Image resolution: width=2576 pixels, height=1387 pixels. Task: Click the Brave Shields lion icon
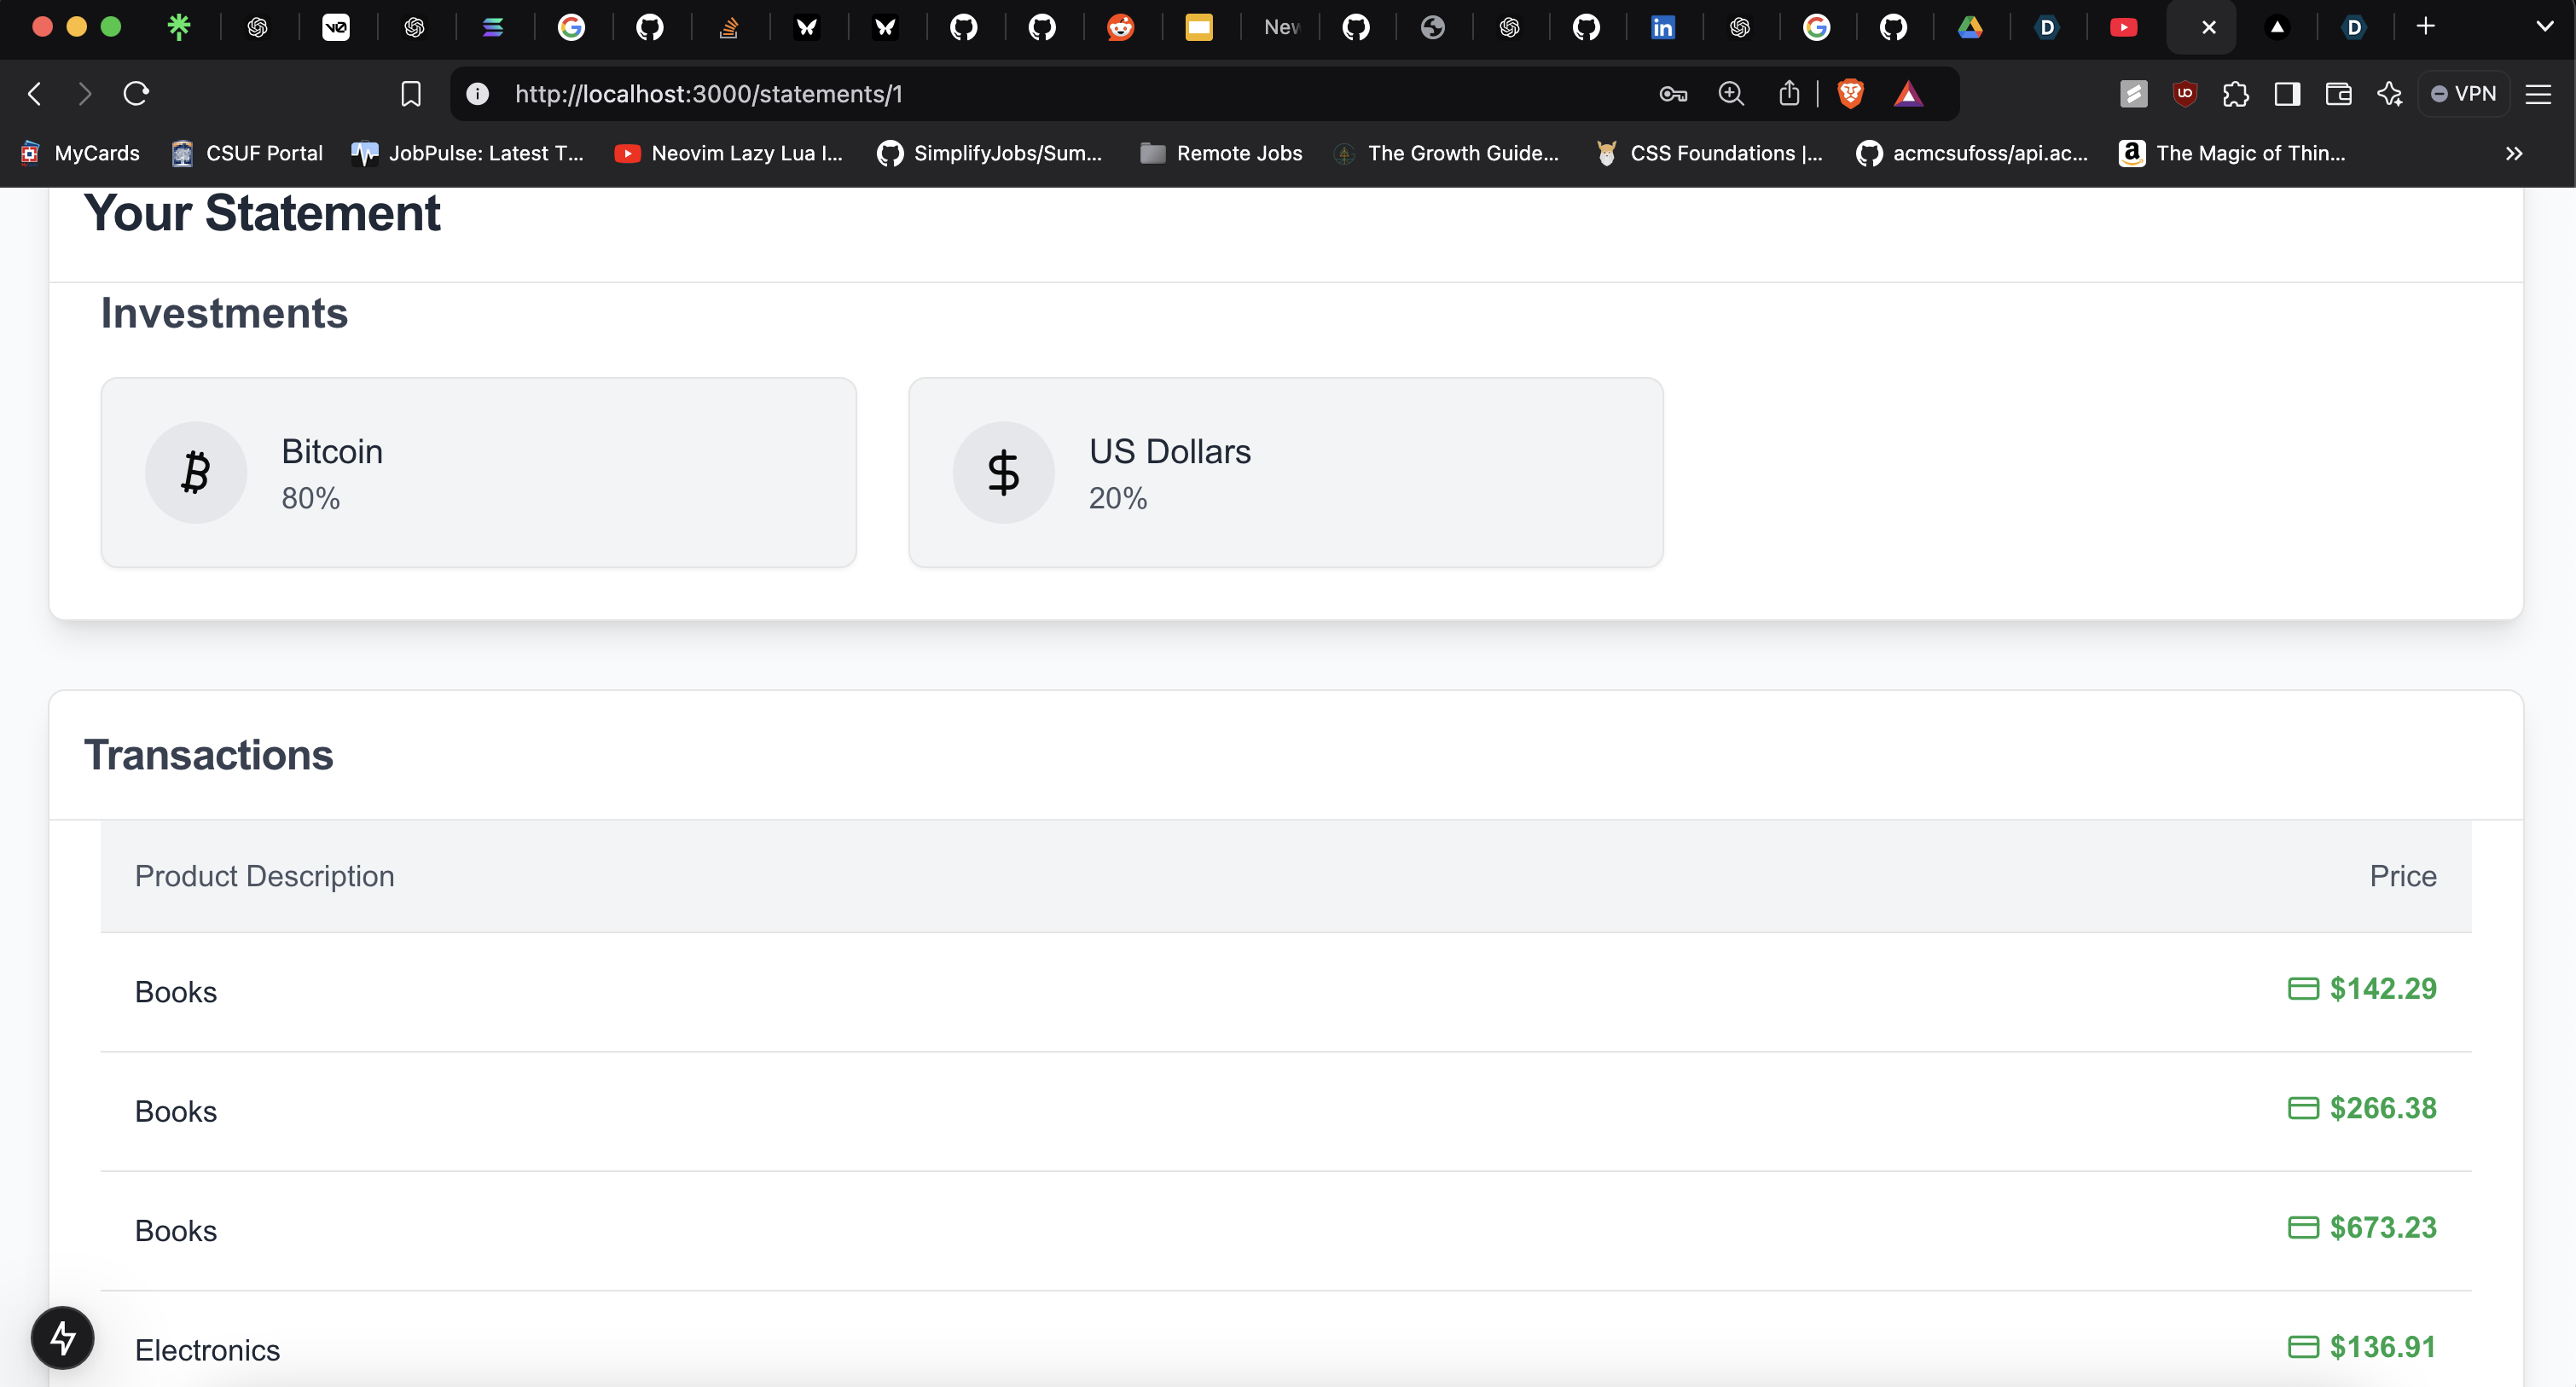click(x=1850, y=94)
